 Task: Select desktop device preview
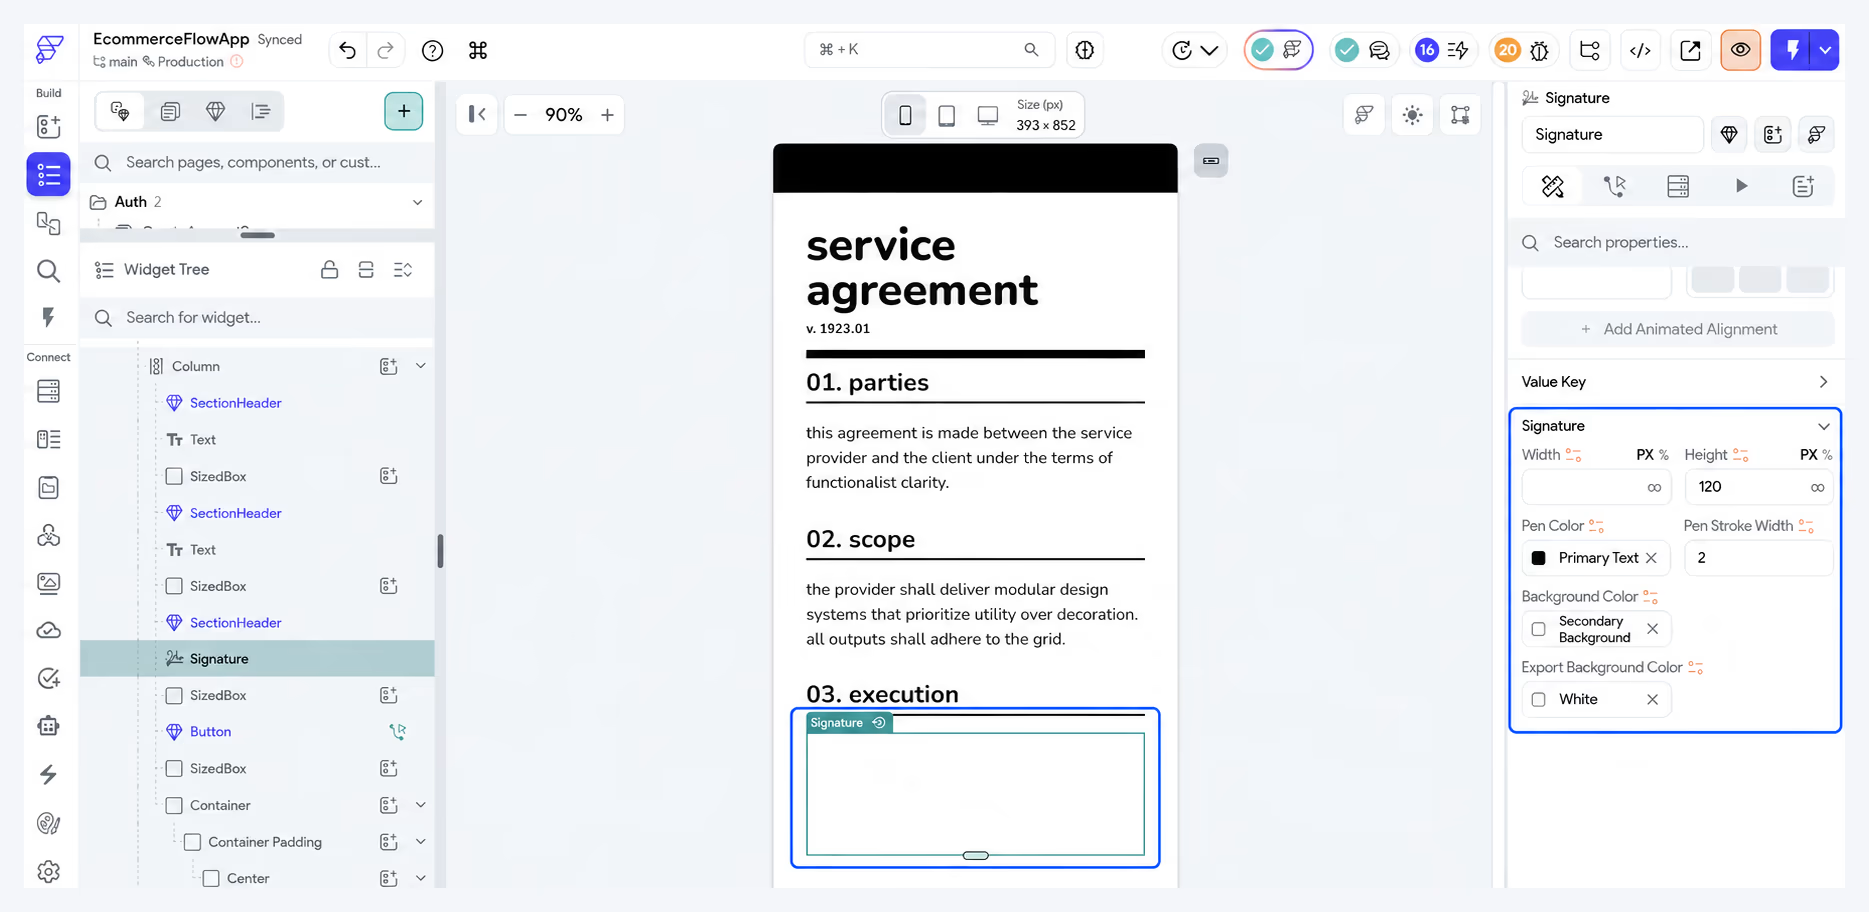point(988,115)
